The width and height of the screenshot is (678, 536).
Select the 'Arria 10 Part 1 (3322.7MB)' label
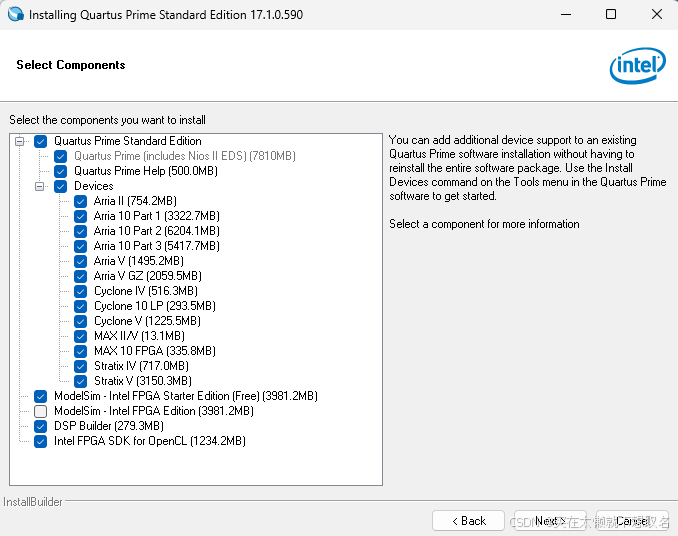(157, 216)
